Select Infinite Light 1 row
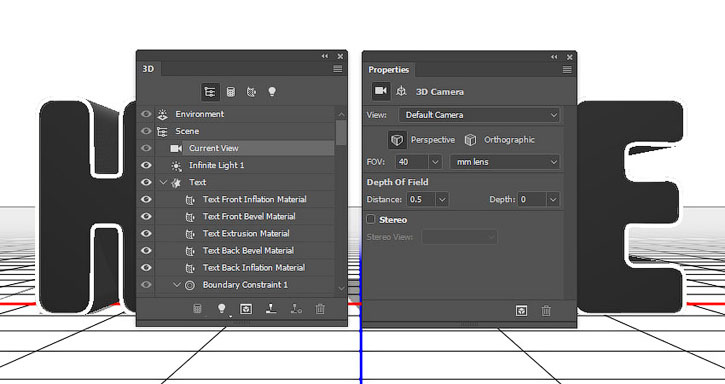The height and width of the screenshot is (384, 725). click(x=244, y=165)
